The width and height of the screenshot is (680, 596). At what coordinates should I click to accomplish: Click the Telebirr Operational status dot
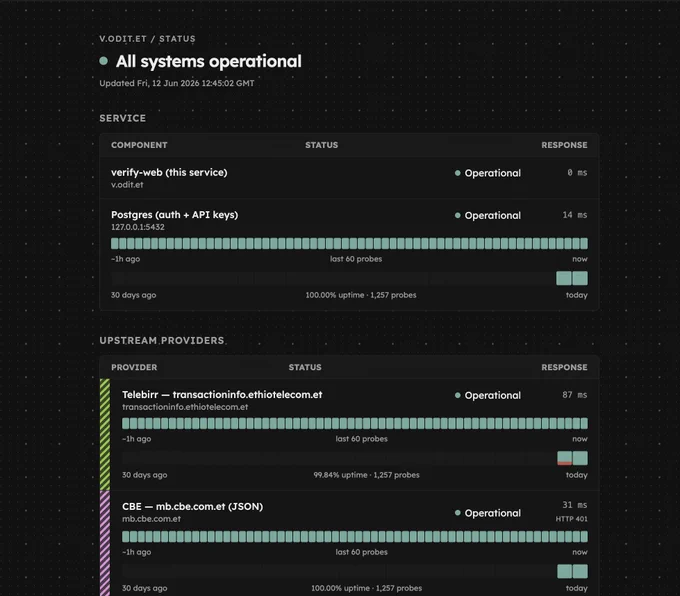coord(458,395)
